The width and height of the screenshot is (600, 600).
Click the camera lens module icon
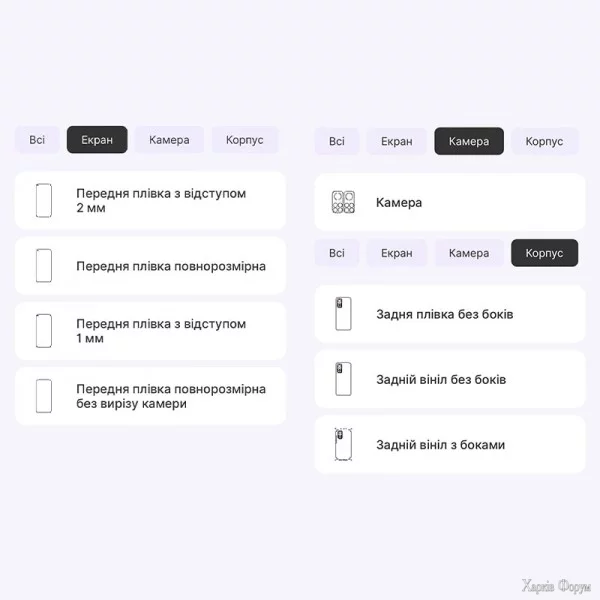coord(343,202)
